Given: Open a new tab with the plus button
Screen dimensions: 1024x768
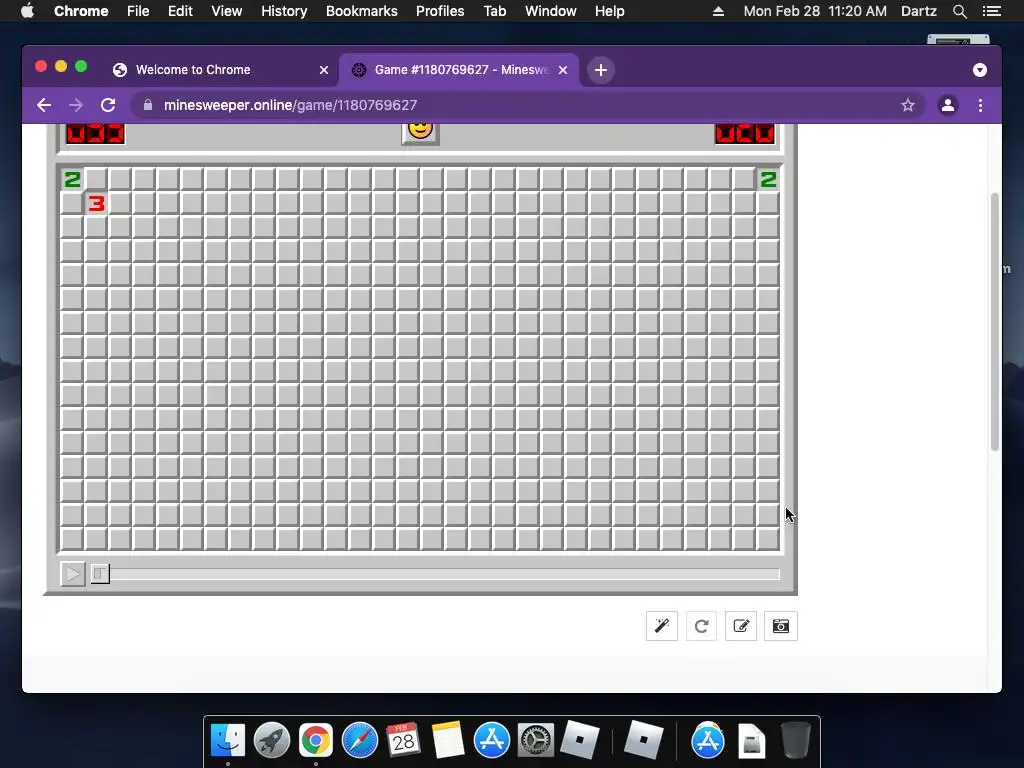Looking at the screenshot, I should (x=601, y=70).
